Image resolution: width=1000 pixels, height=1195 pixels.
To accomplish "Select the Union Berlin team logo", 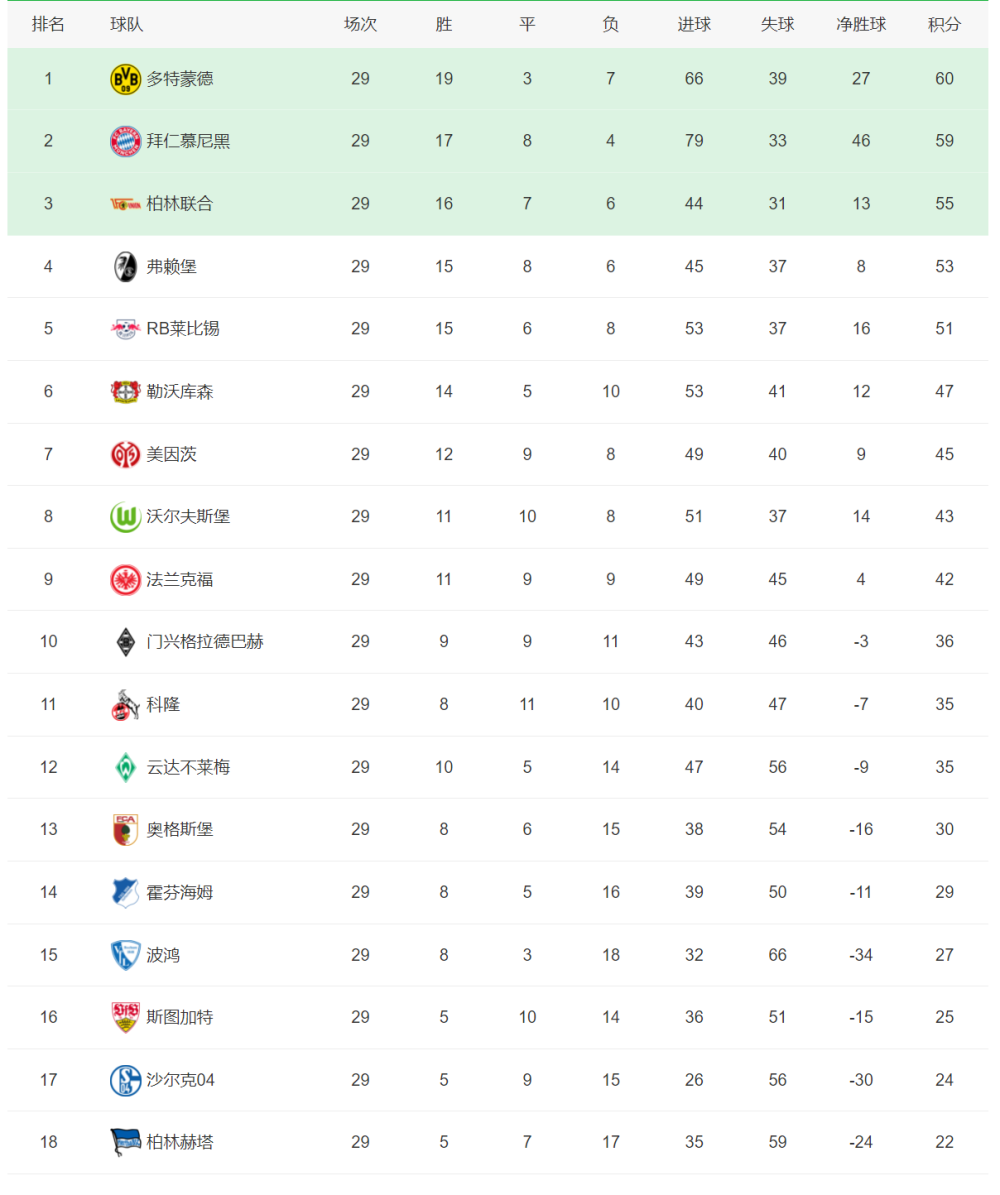I will point(125,204).
